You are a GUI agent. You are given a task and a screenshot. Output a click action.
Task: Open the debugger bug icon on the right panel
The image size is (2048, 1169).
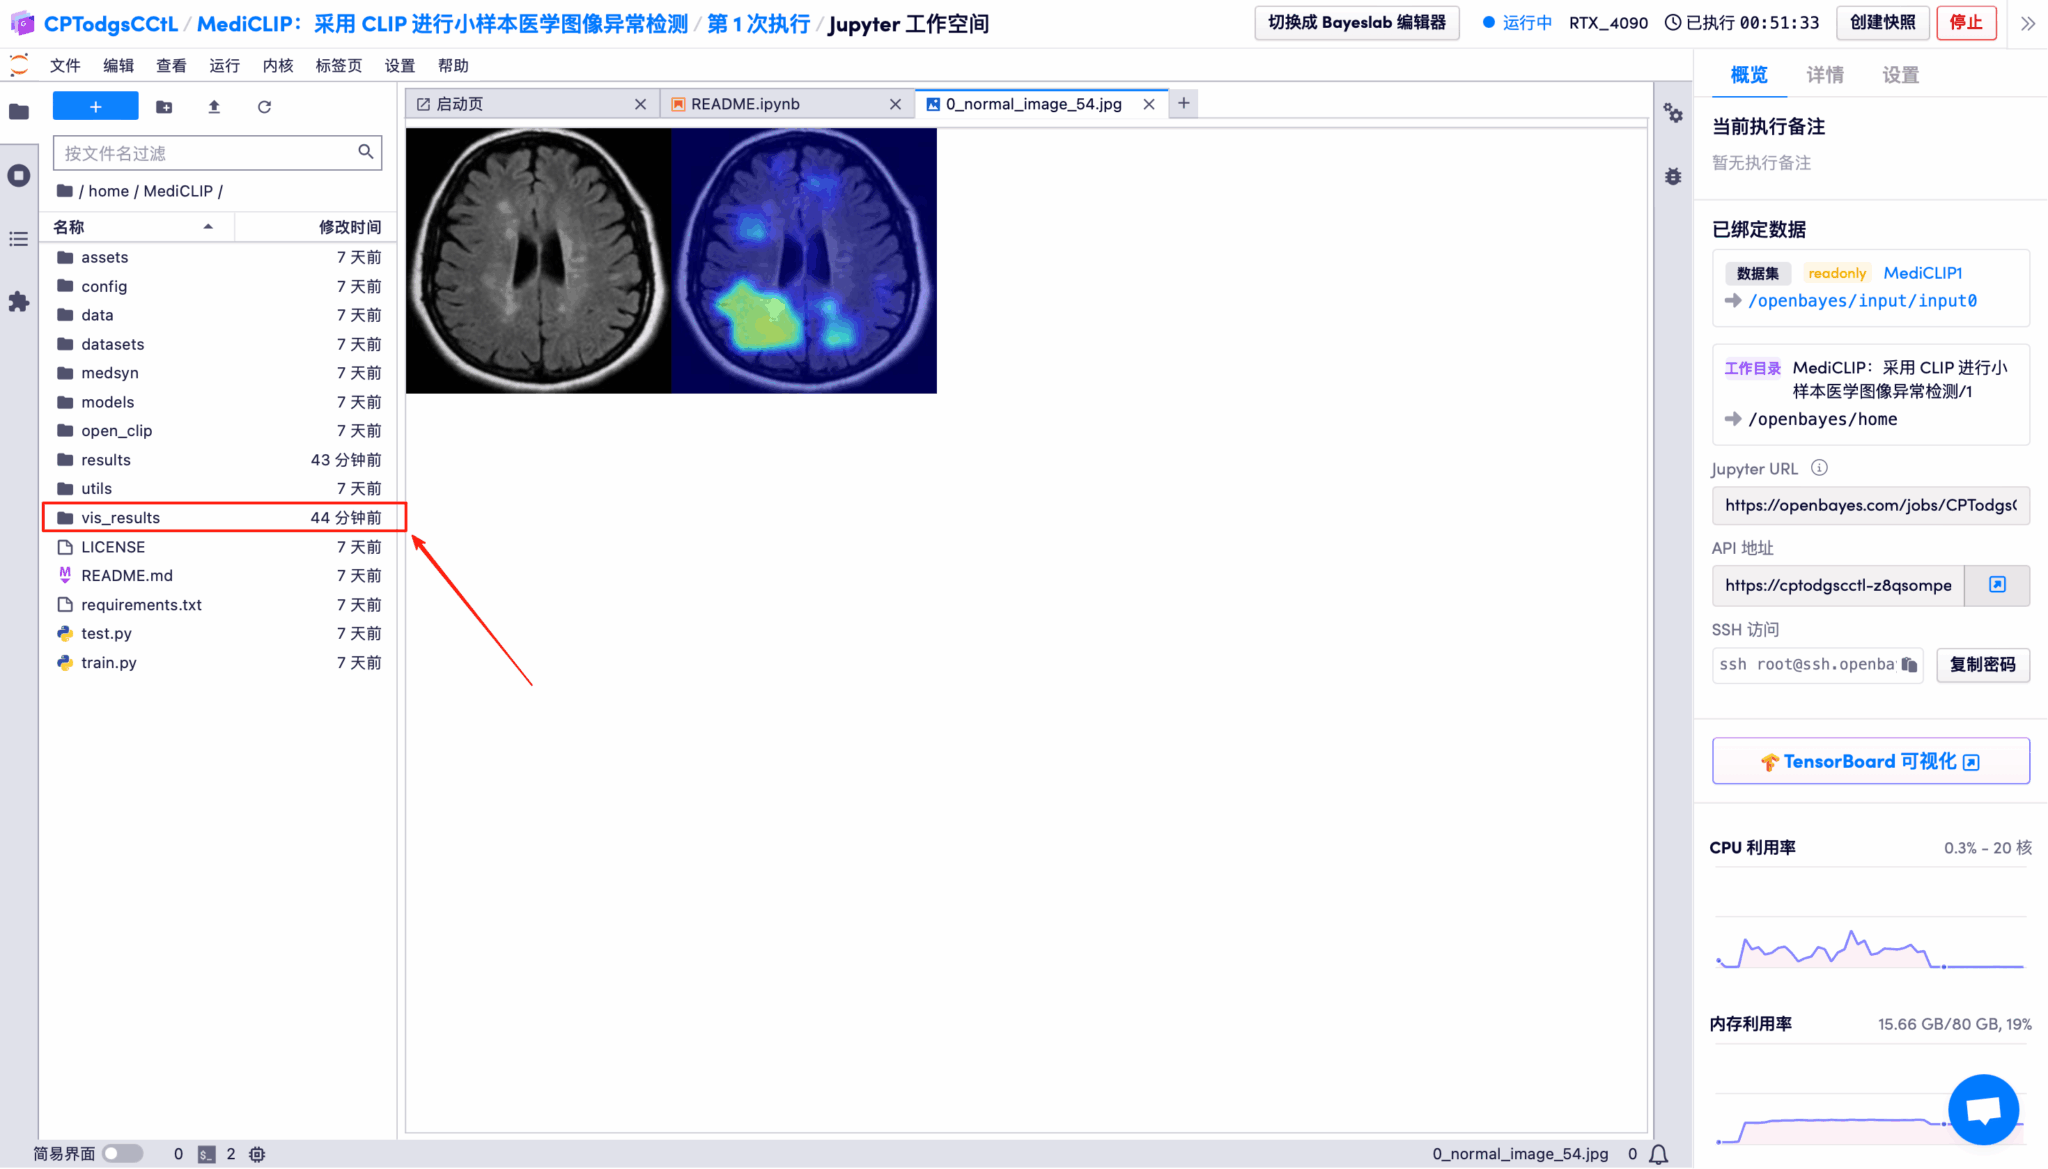(1674, 176)
